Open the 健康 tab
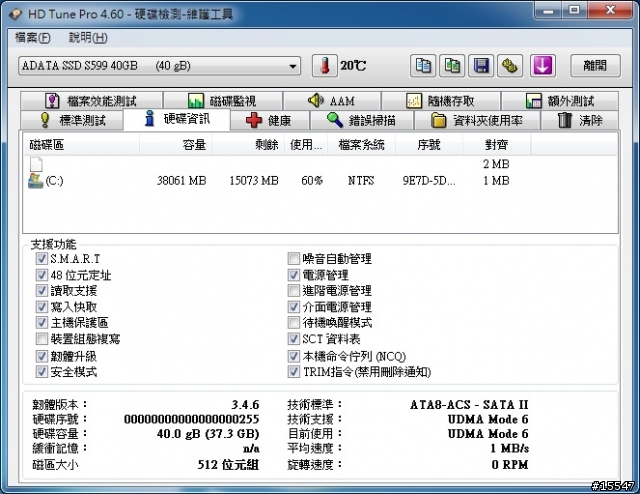Viewport: 640px width, 494px height. [x=269, y=120]
